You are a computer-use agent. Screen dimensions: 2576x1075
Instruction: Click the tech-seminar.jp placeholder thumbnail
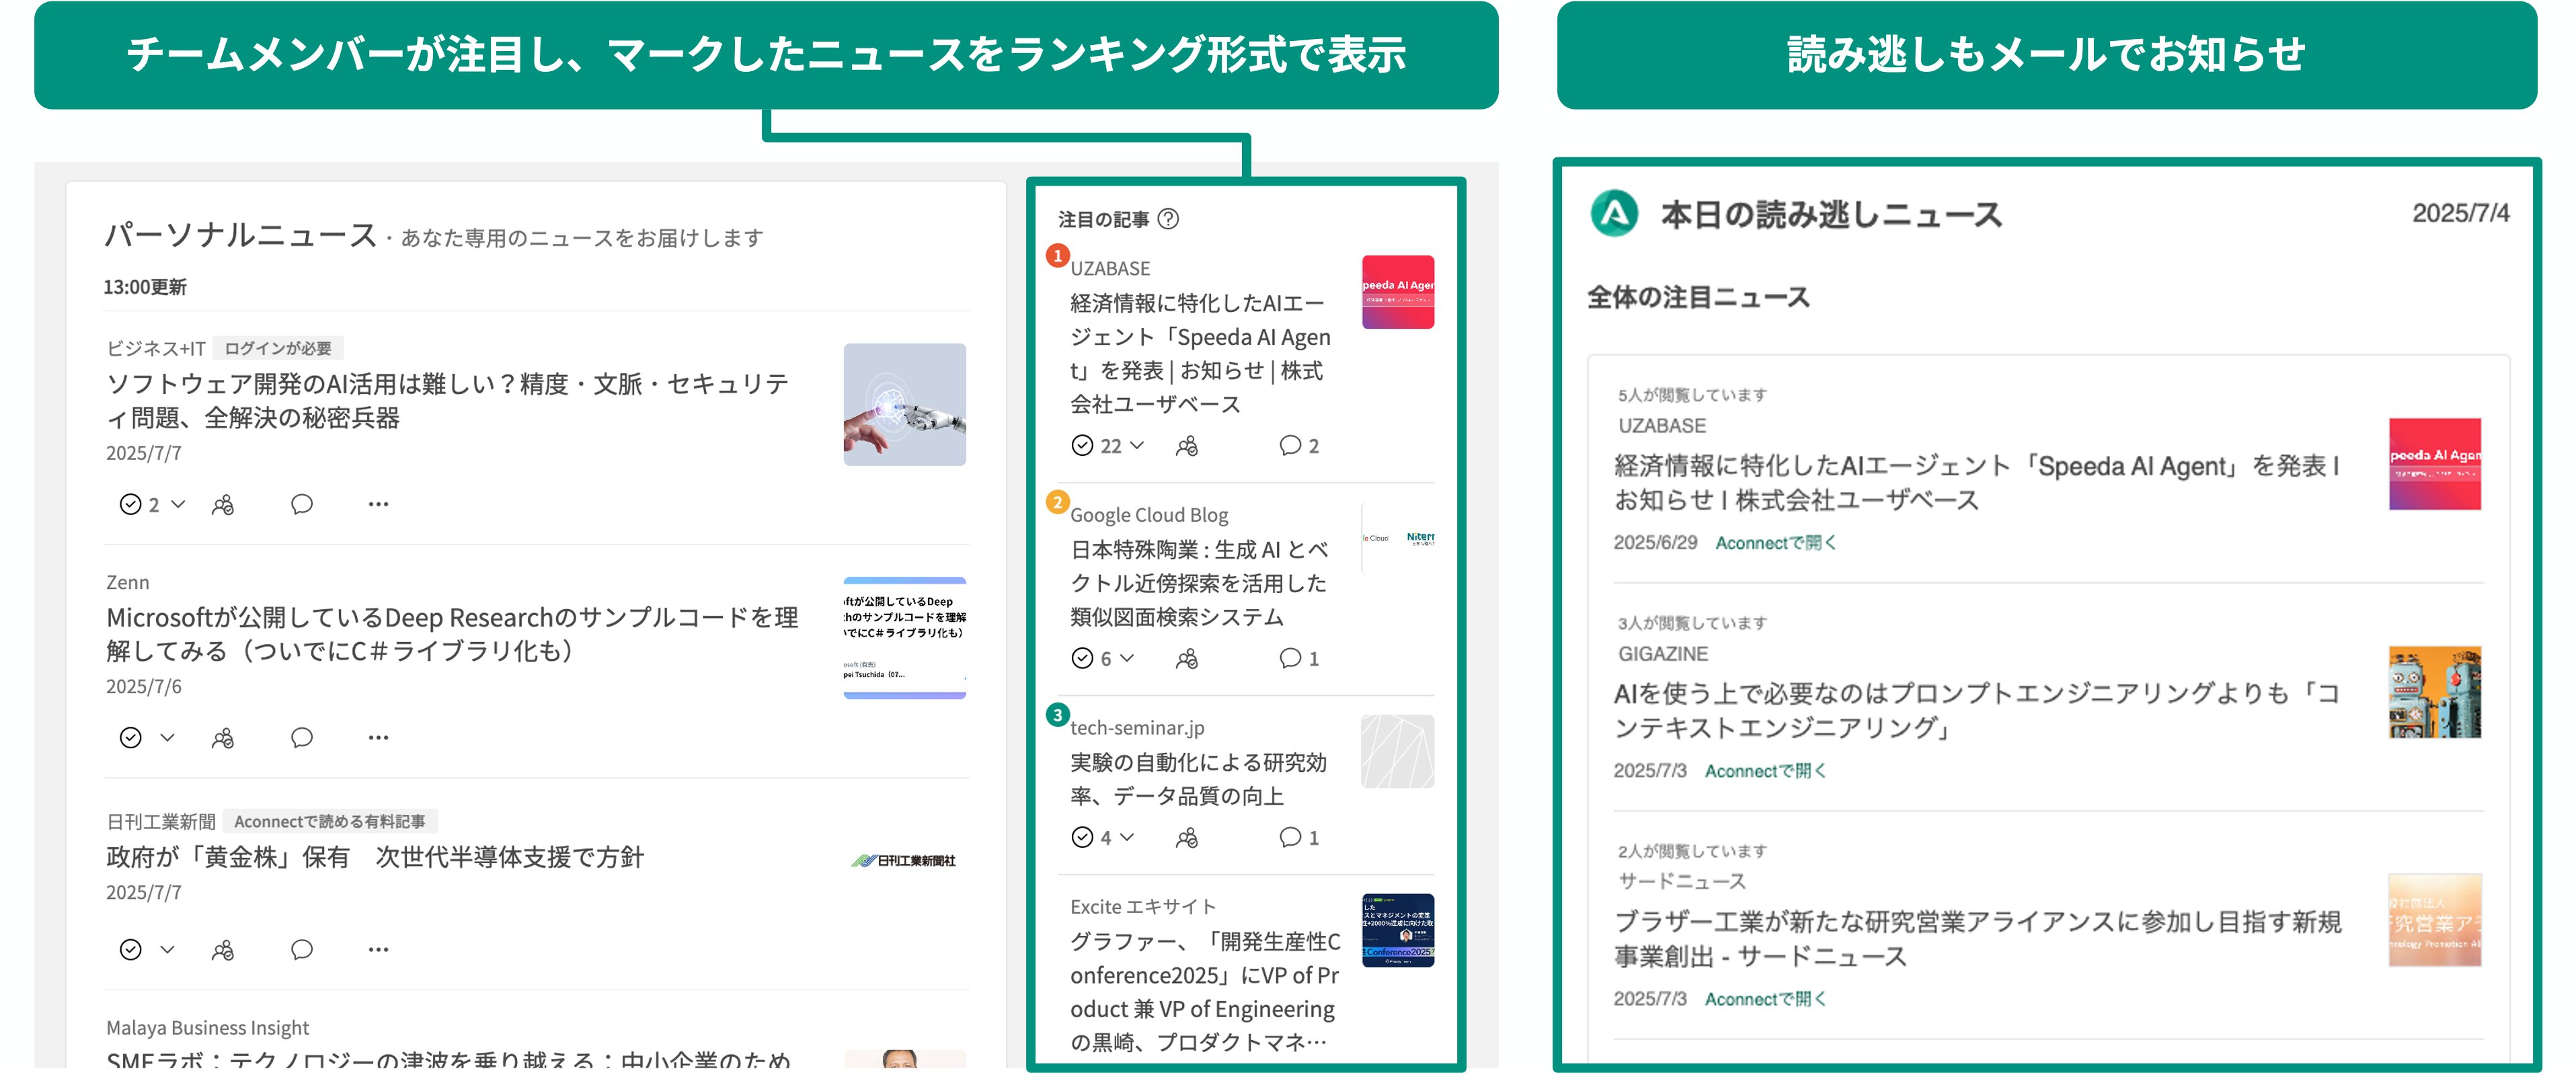(1397, 750)
